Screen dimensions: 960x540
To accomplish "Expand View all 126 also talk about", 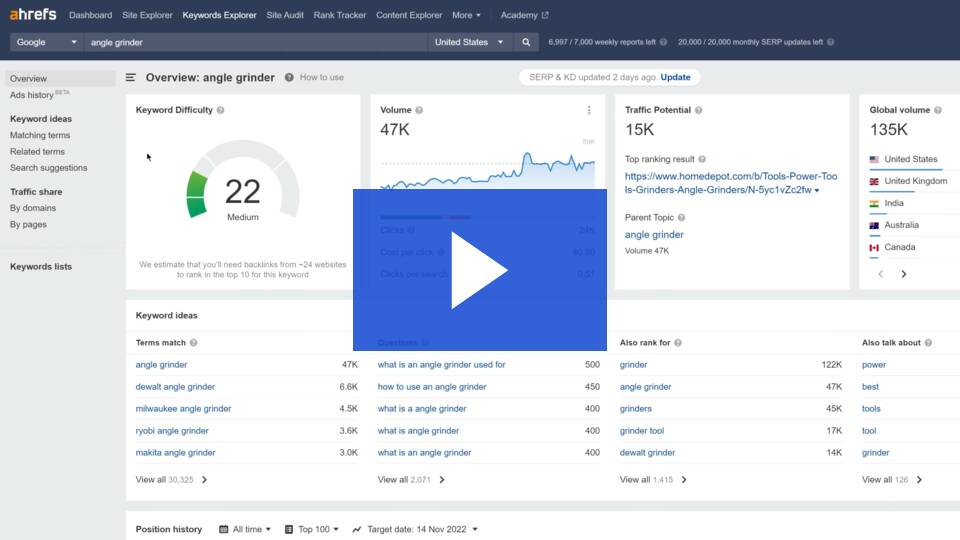I will click(892, 480).
